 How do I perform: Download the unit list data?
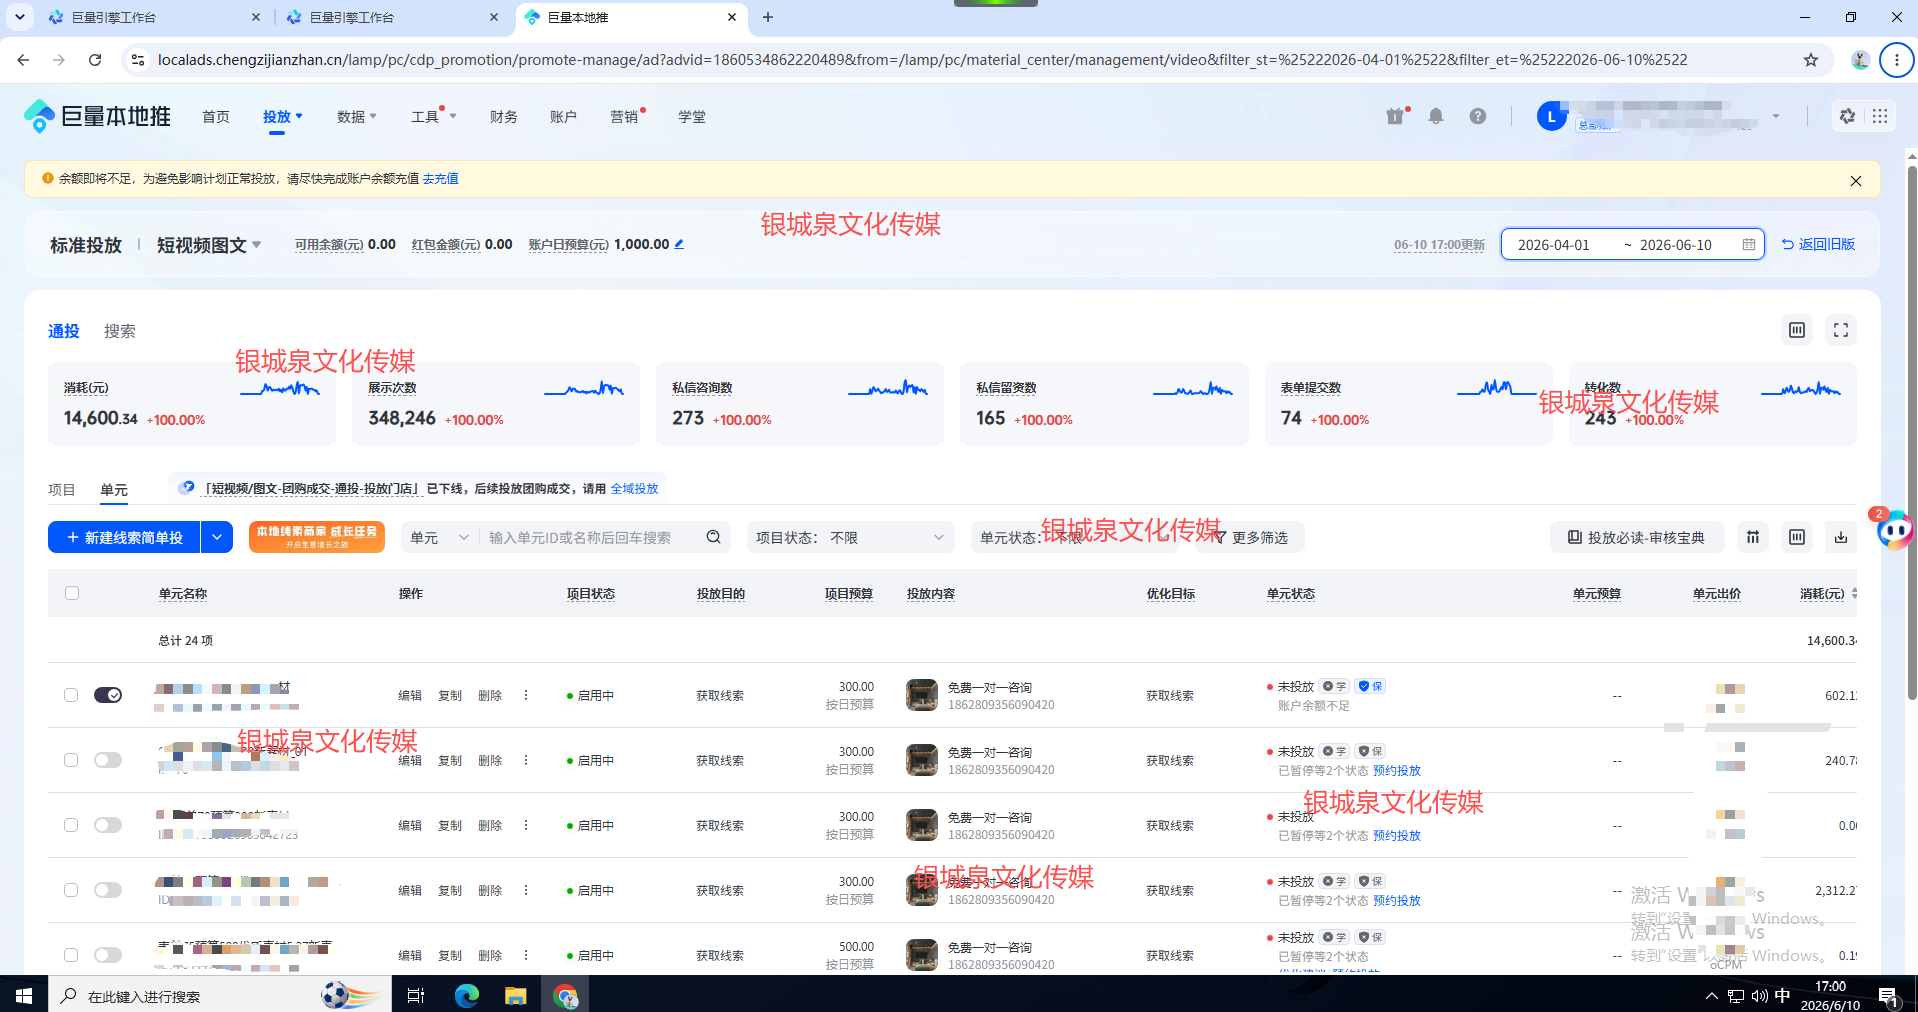pyautogui.click(x=1841, y=537)
